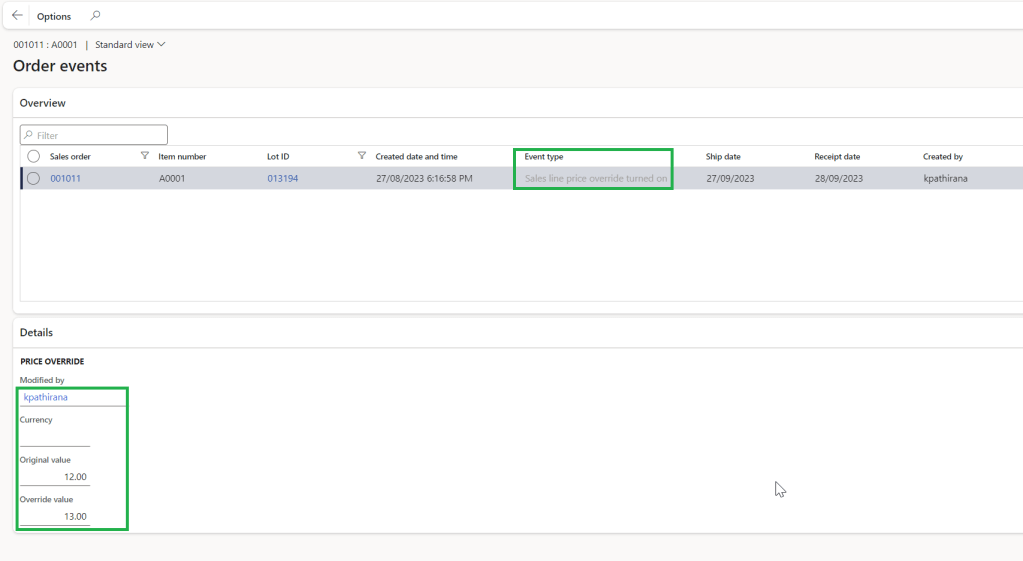The image size is (1023, 561).
Task: Click the back arrow icon
Action: (x=17, y=16)
